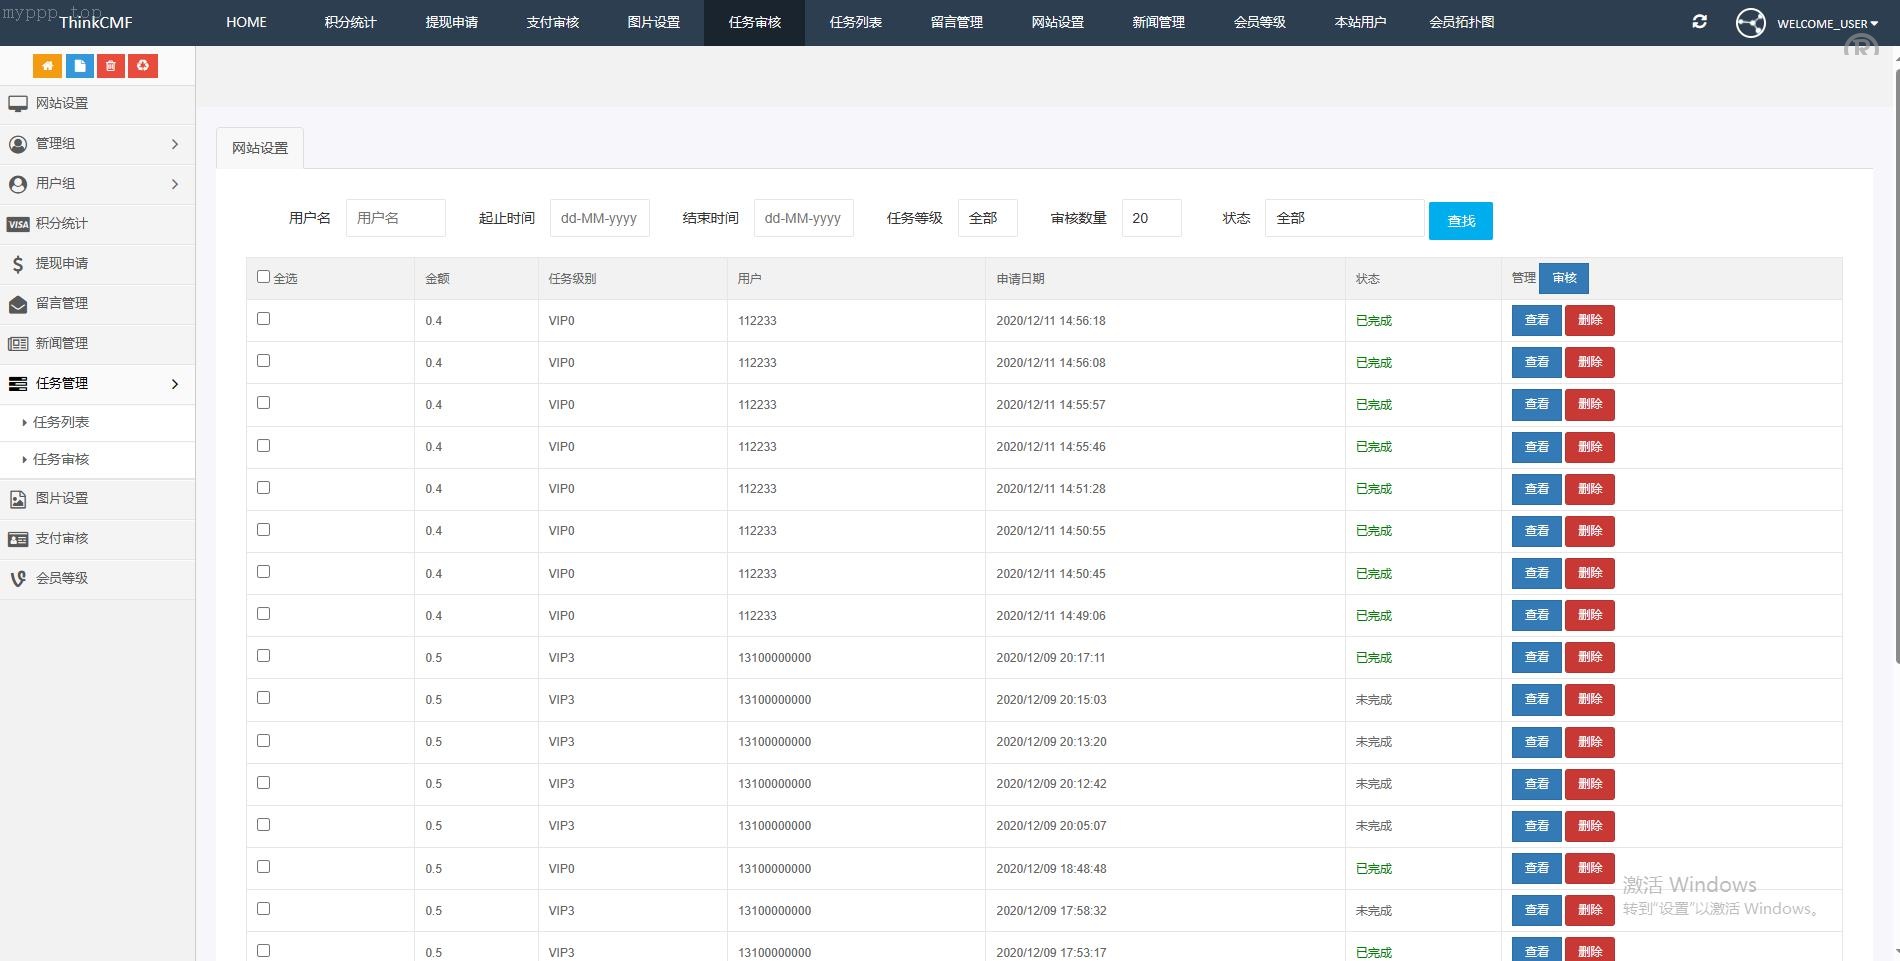Viewport: 1900px width, 961px height.
Task: Click the 起止时间 date input field
Action: [x=599, y=218]
